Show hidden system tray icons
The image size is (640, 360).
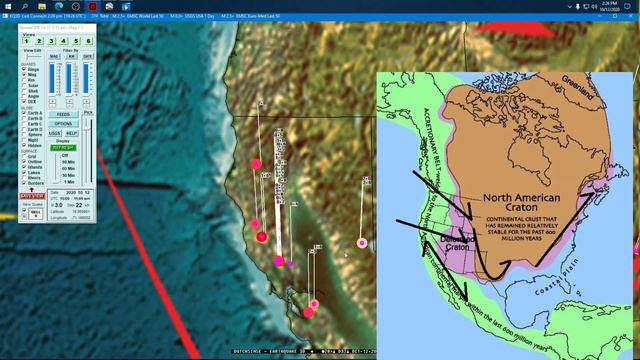click(569, 7)
